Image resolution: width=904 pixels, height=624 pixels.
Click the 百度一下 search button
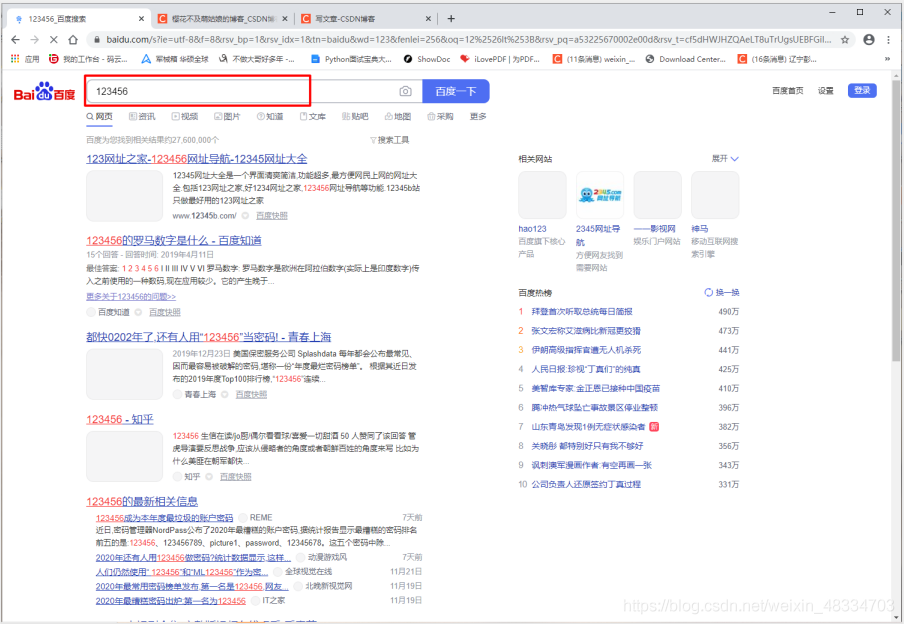click(x=455, y=91)
